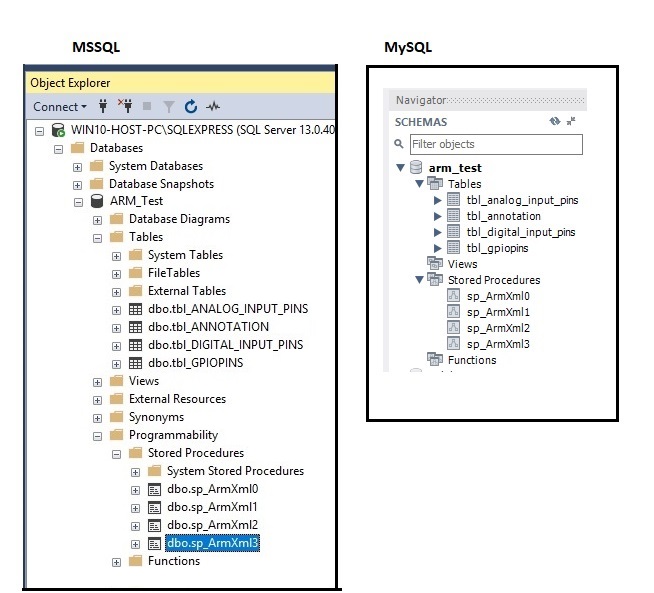Select the tbl_gpiopins table in MySQL
The image size is (654, 593).
tap(497, 248)
